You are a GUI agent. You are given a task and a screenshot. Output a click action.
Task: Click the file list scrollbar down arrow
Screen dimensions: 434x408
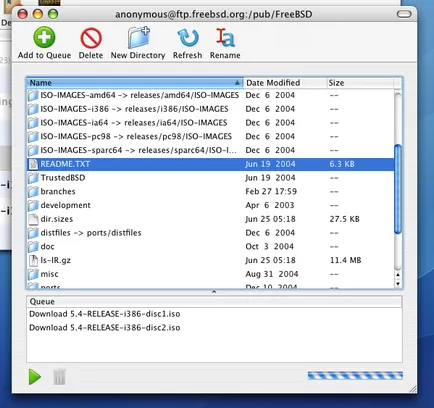pyautogui.click(x=398, y=284)
